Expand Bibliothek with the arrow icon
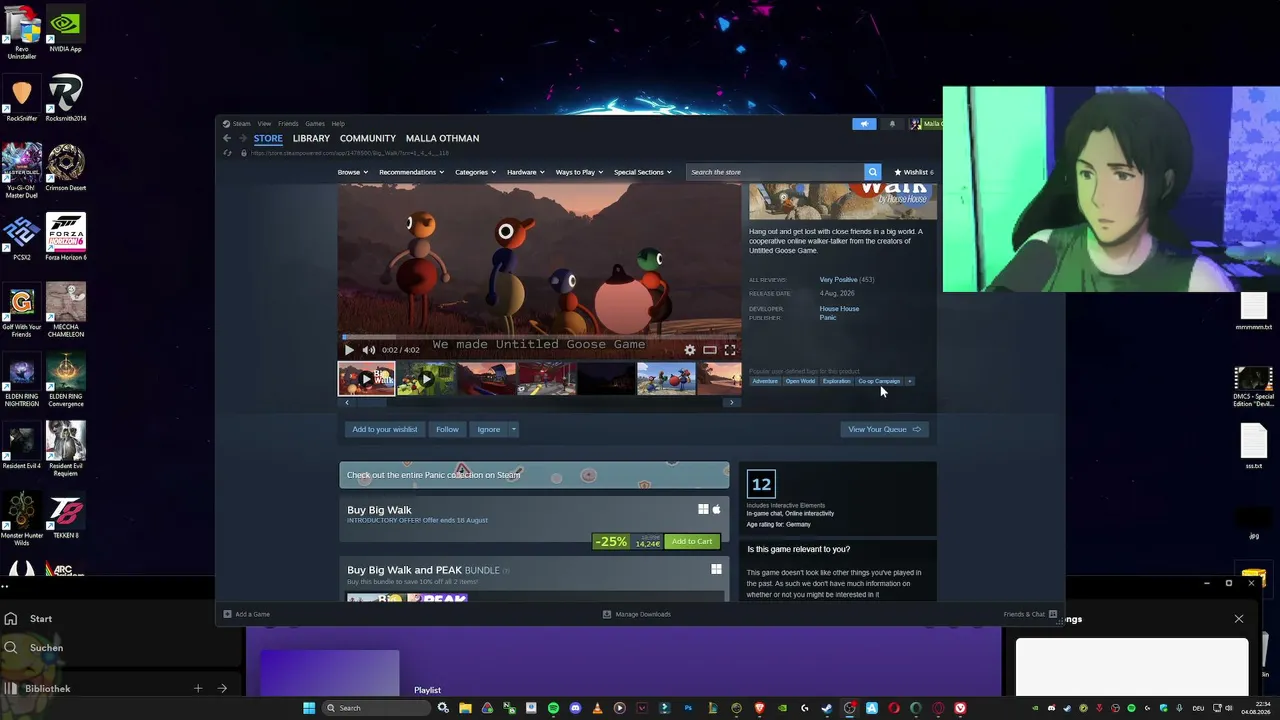This screenshot has height=720, width=1280. [x=222, y=688]
